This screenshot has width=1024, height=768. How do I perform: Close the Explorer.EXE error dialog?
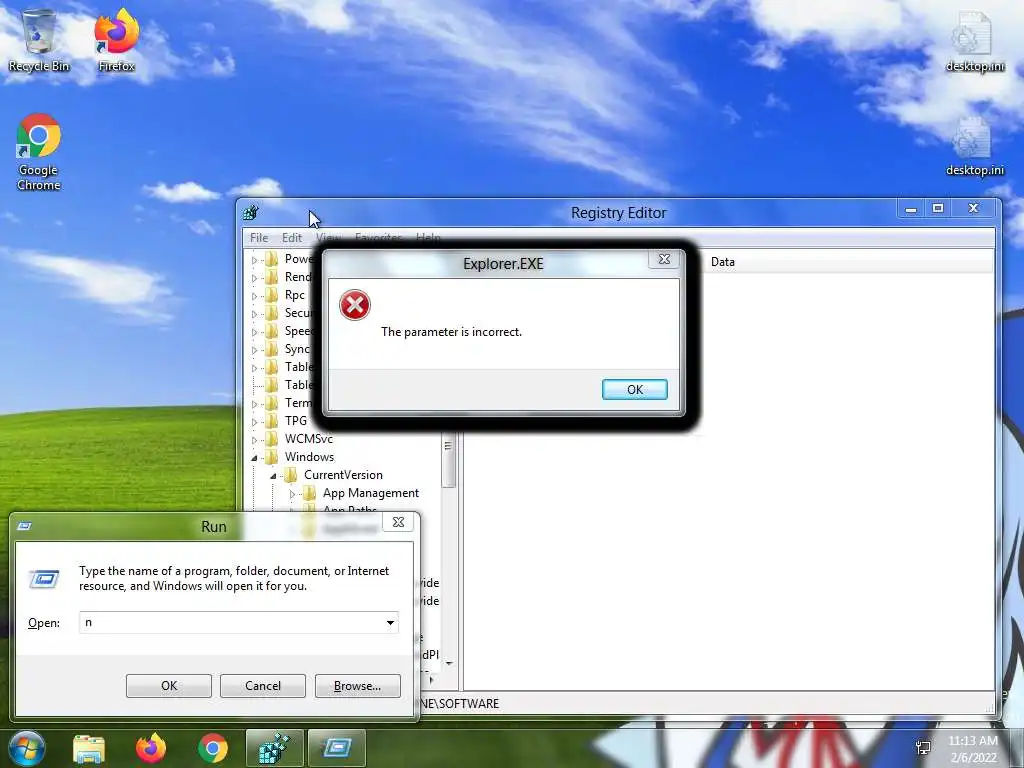tap(664, 259)
